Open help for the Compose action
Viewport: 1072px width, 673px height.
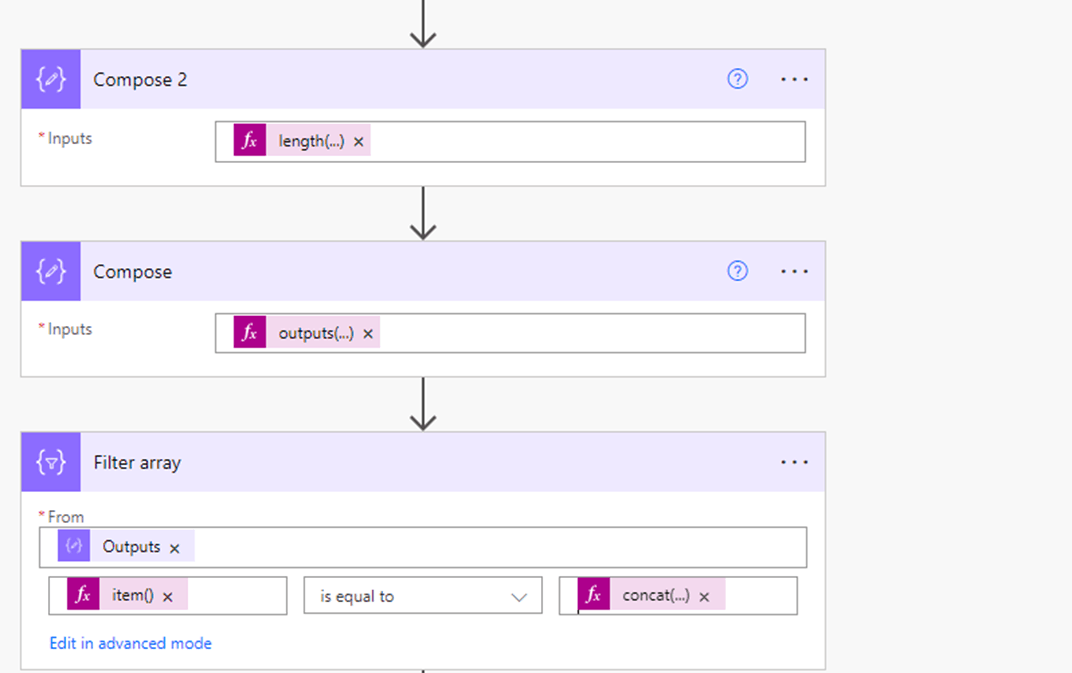tap(737, 271)
